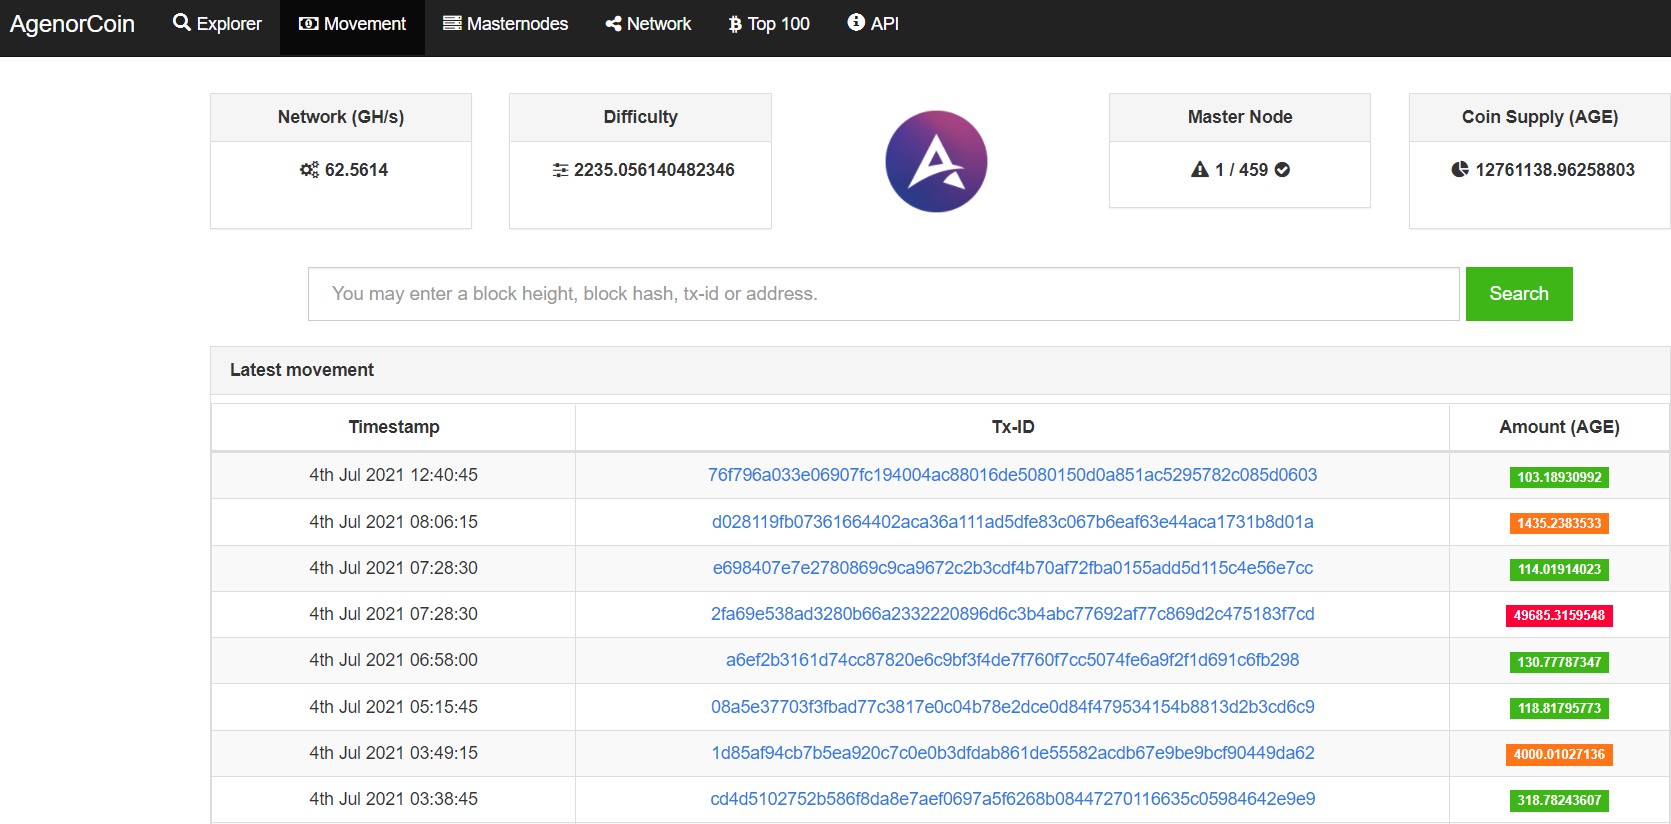Go to the Network page

click(x=648, y=24)
